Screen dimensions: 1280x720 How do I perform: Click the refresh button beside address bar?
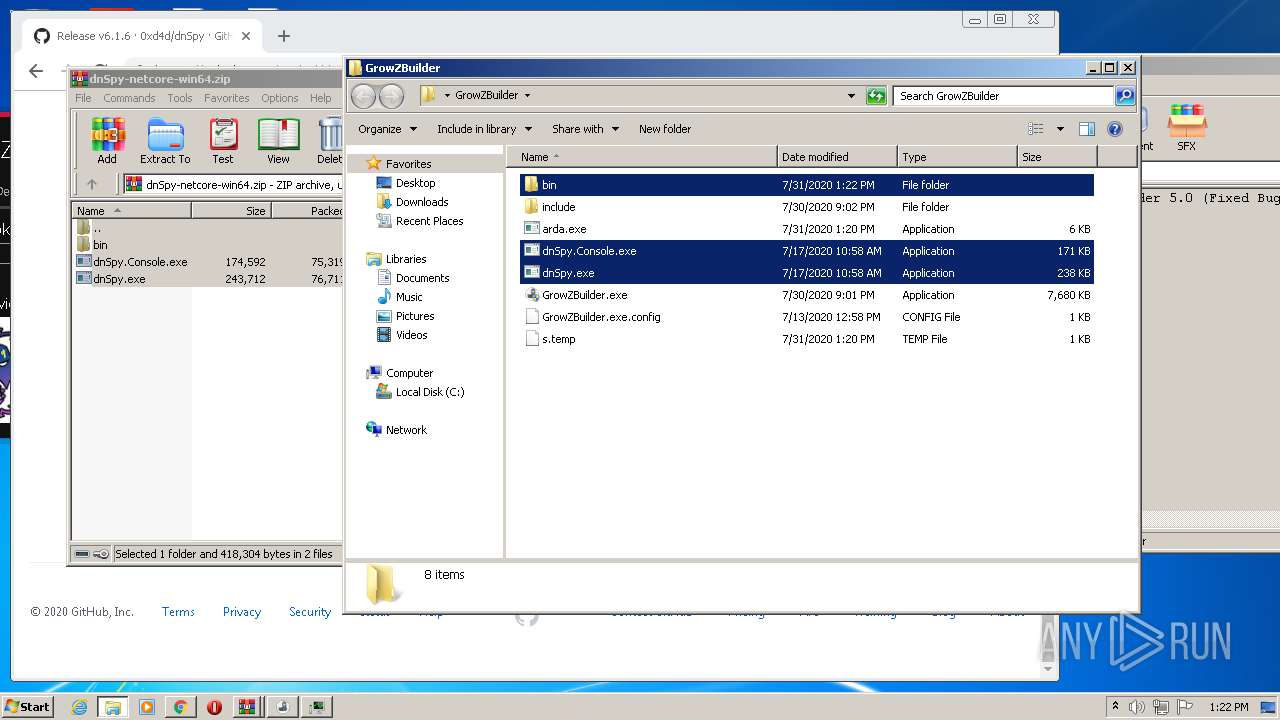coord(876,96)
